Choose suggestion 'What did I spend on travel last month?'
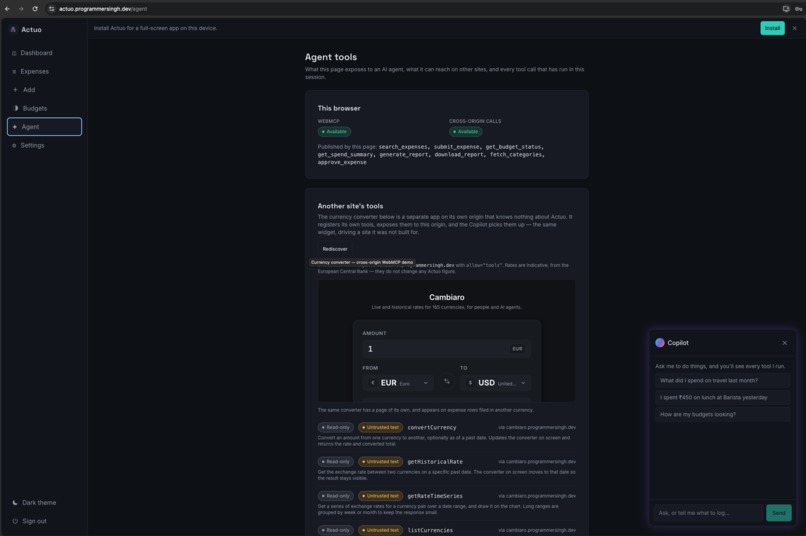Viewport: 806px width, 536px height. click(x=722, y=381)
